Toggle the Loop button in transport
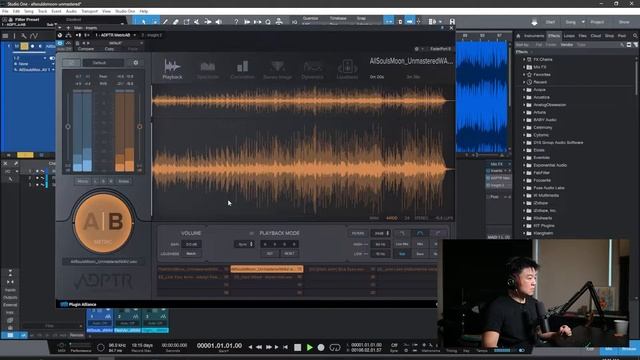Screen dimensions: 640x360 (x=335, y=348)
